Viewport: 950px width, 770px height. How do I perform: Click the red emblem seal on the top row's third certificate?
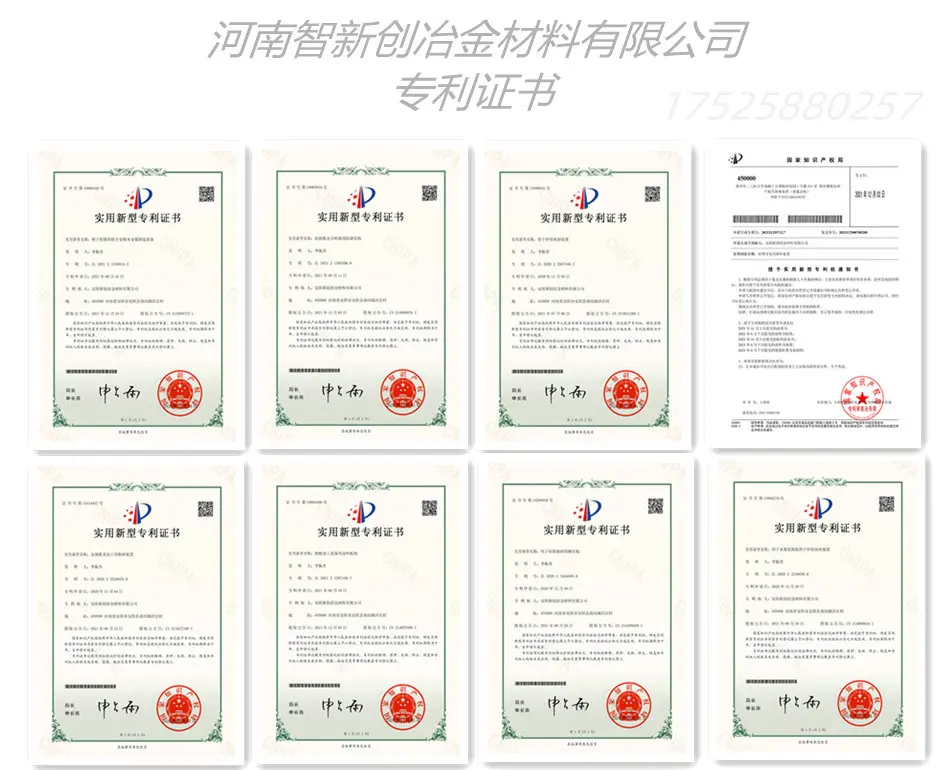625,392
